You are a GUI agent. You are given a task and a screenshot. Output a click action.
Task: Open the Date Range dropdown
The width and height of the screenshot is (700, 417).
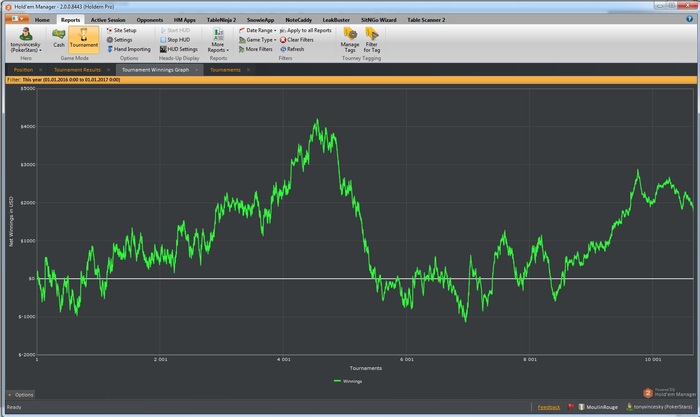[x=258, y=30]
